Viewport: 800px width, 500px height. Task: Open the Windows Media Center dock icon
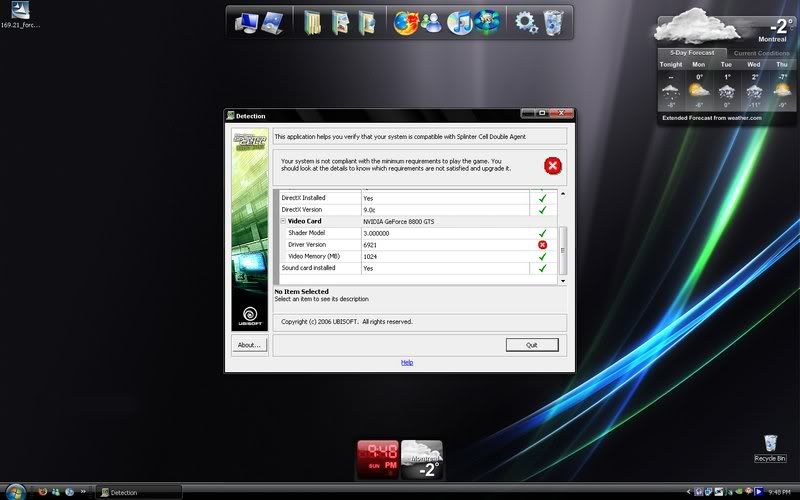point(487,22)
